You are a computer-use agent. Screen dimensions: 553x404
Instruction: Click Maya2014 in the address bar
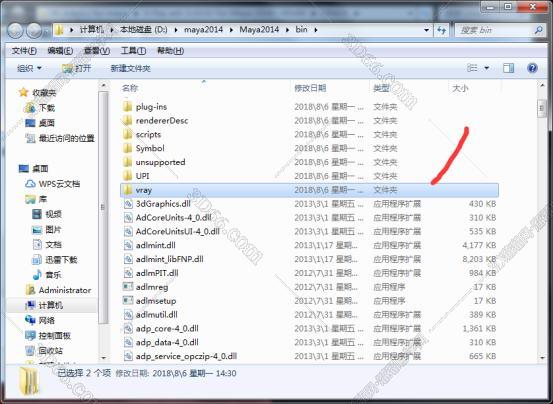click(x=259, y=30)
